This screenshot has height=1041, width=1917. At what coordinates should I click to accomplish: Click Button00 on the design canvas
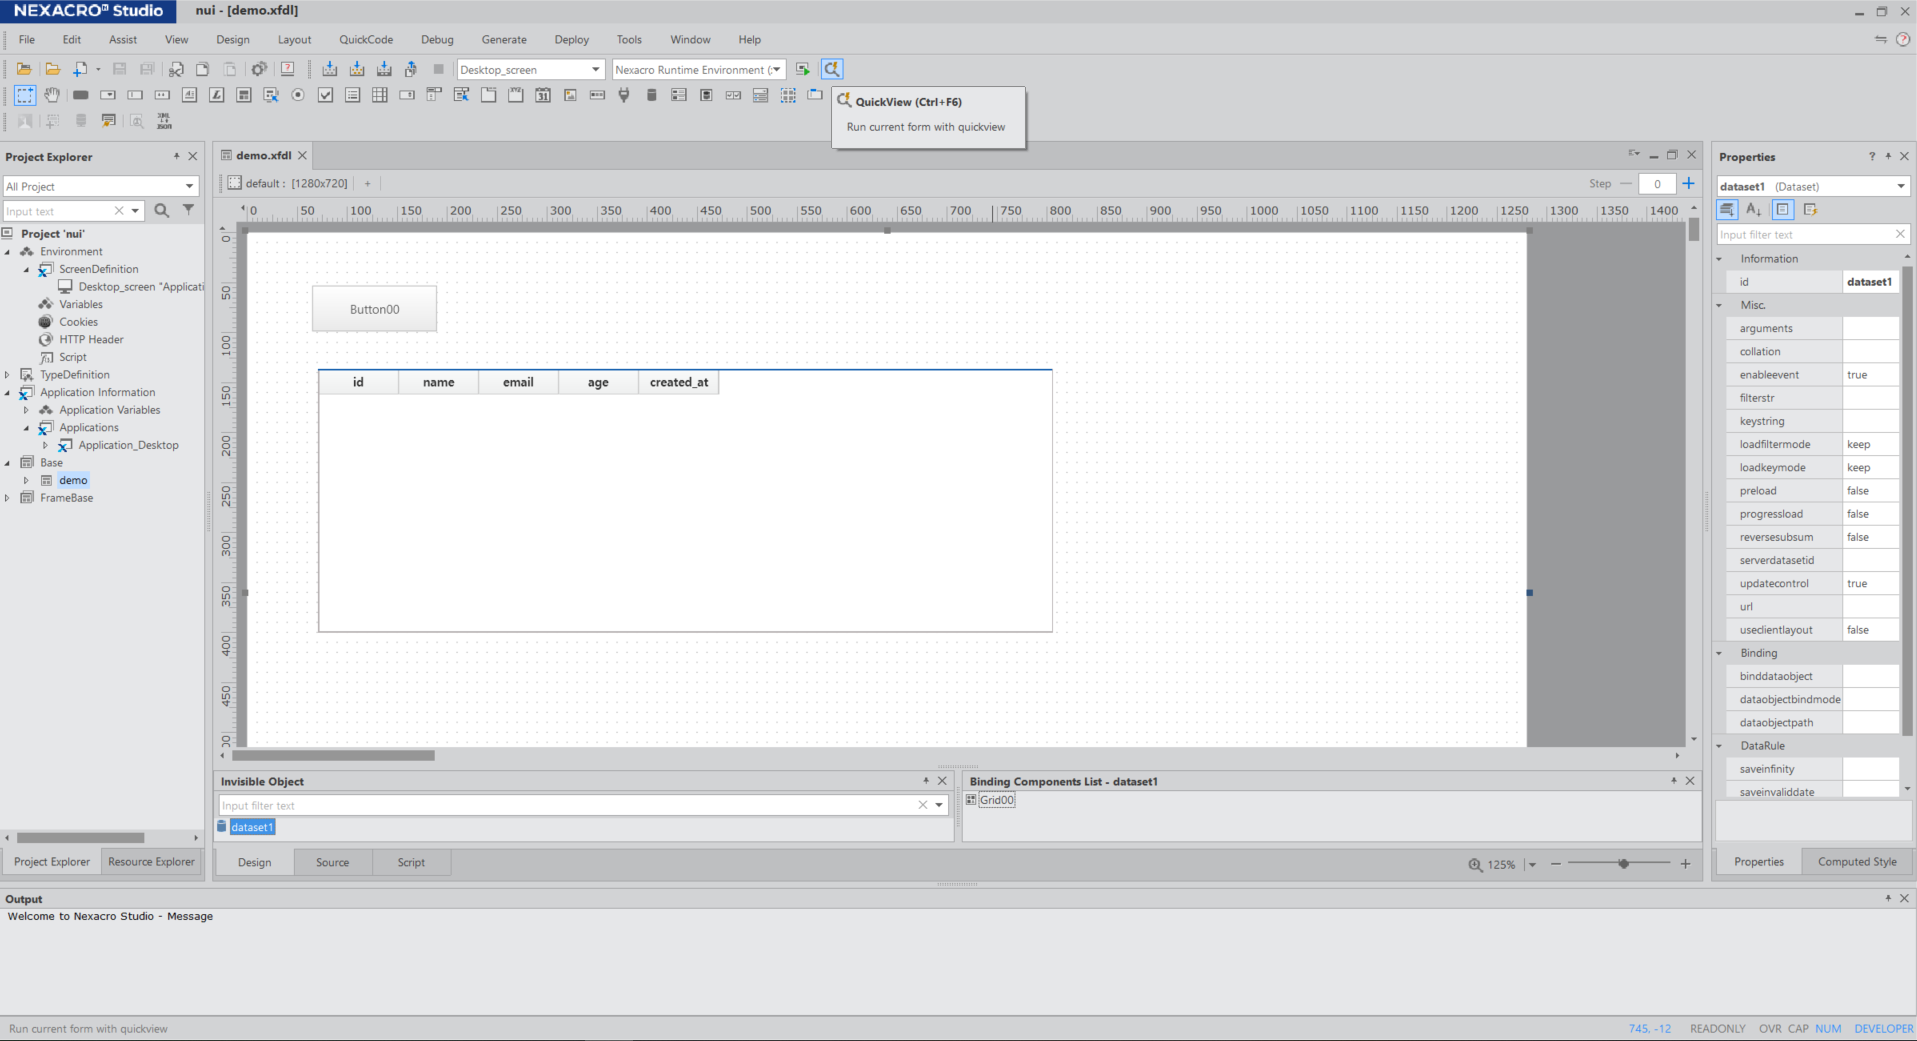click(374, 309)
